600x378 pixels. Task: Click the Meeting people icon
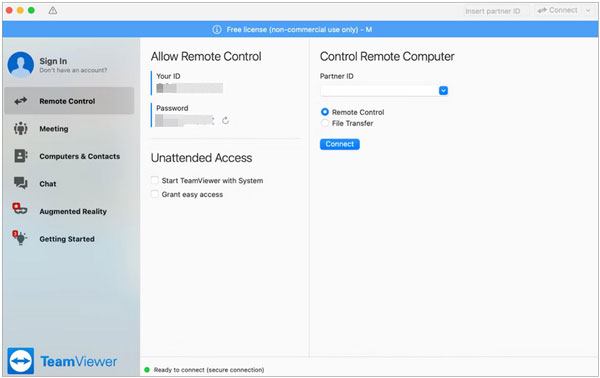[x=21, y=129]
